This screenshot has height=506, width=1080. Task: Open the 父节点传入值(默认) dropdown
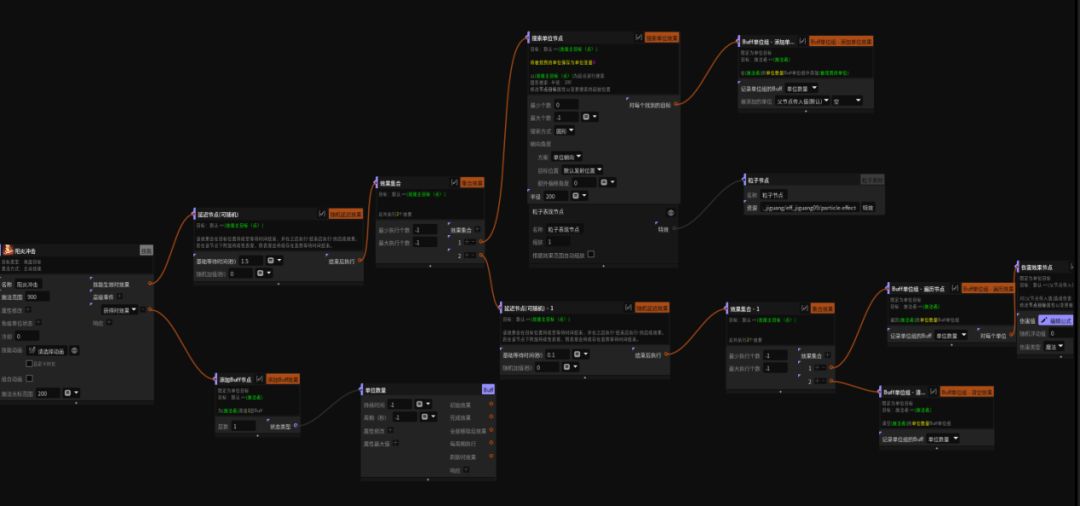(x=802, y=101)
